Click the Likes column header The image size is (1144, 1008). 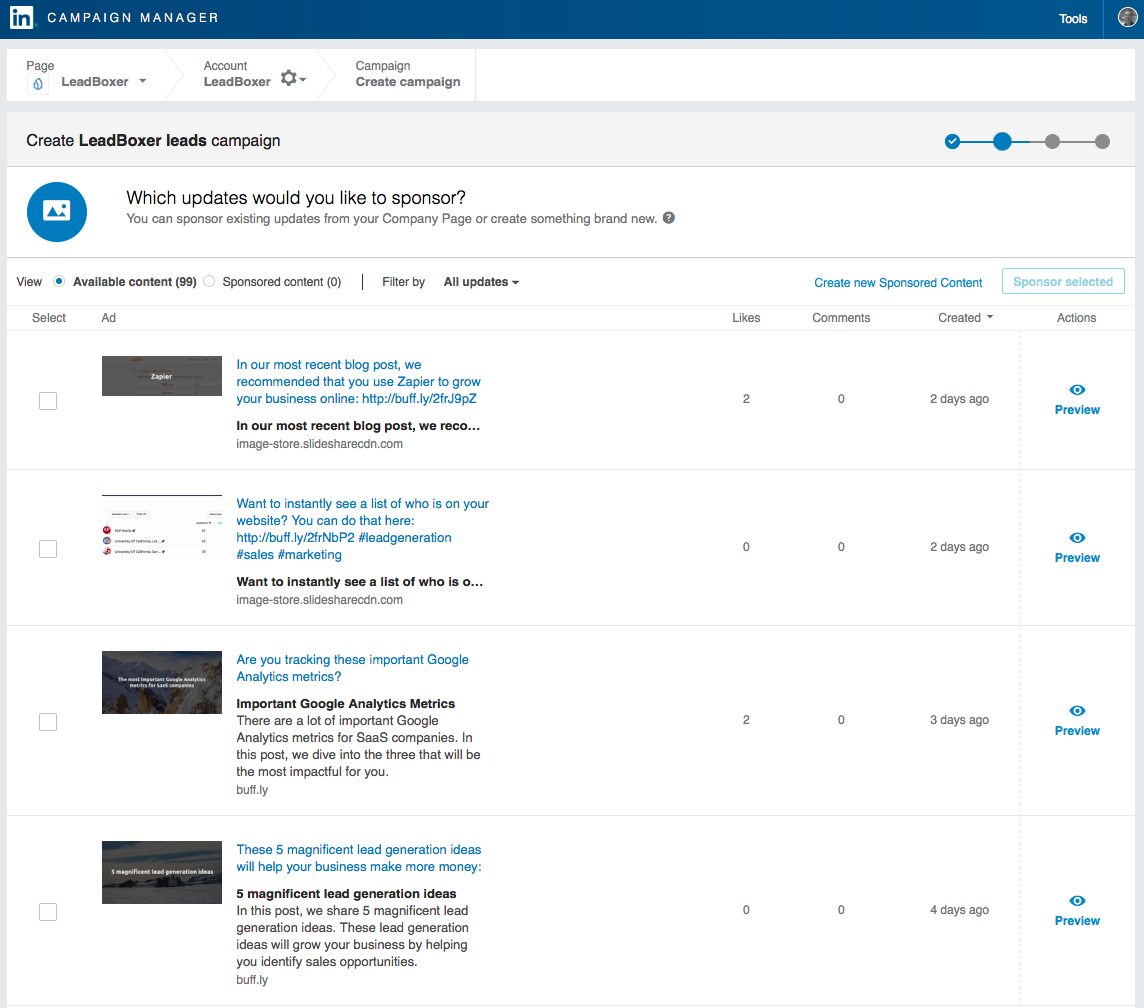click(x=746, y=317)
